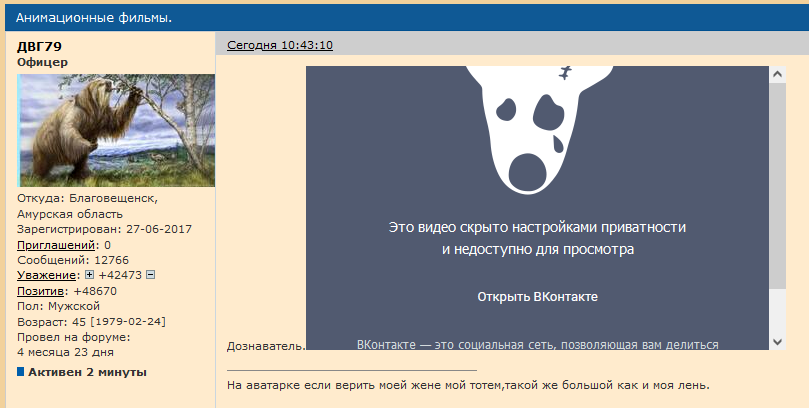This screenshot has width=809, height=408.
Task: Click the plus icon next to Уважение
Action: (89, 275)
